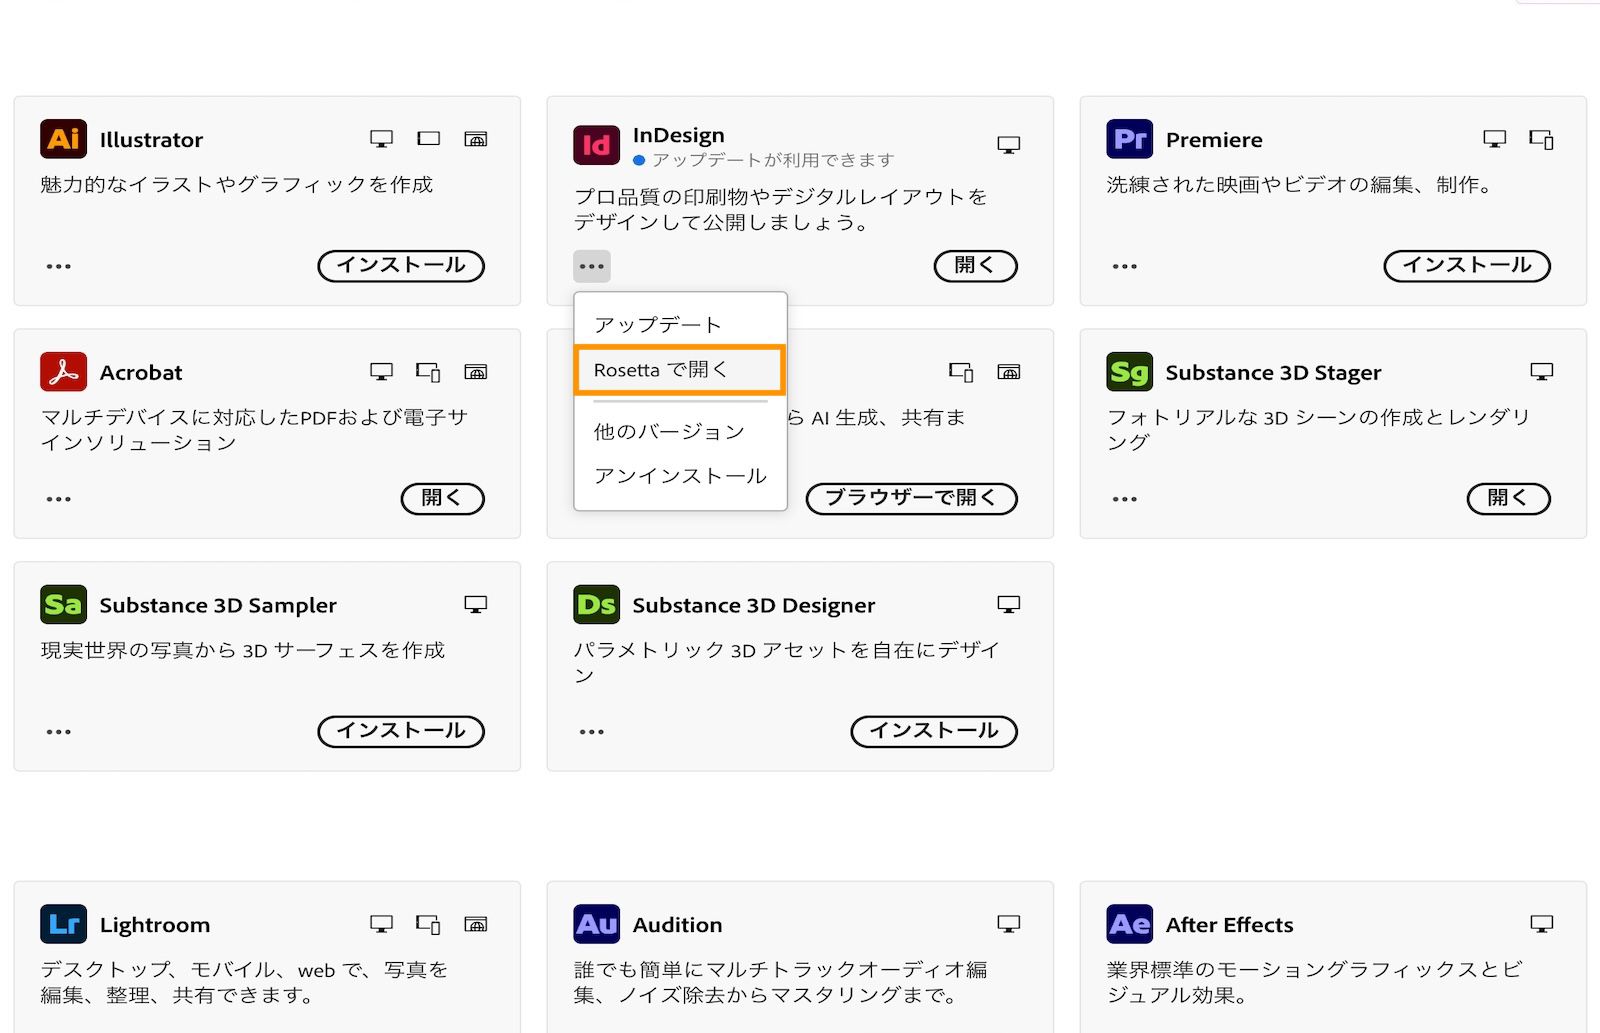Select アンインストール from the menu
1600x1033 pixels.
pos(680,476)
